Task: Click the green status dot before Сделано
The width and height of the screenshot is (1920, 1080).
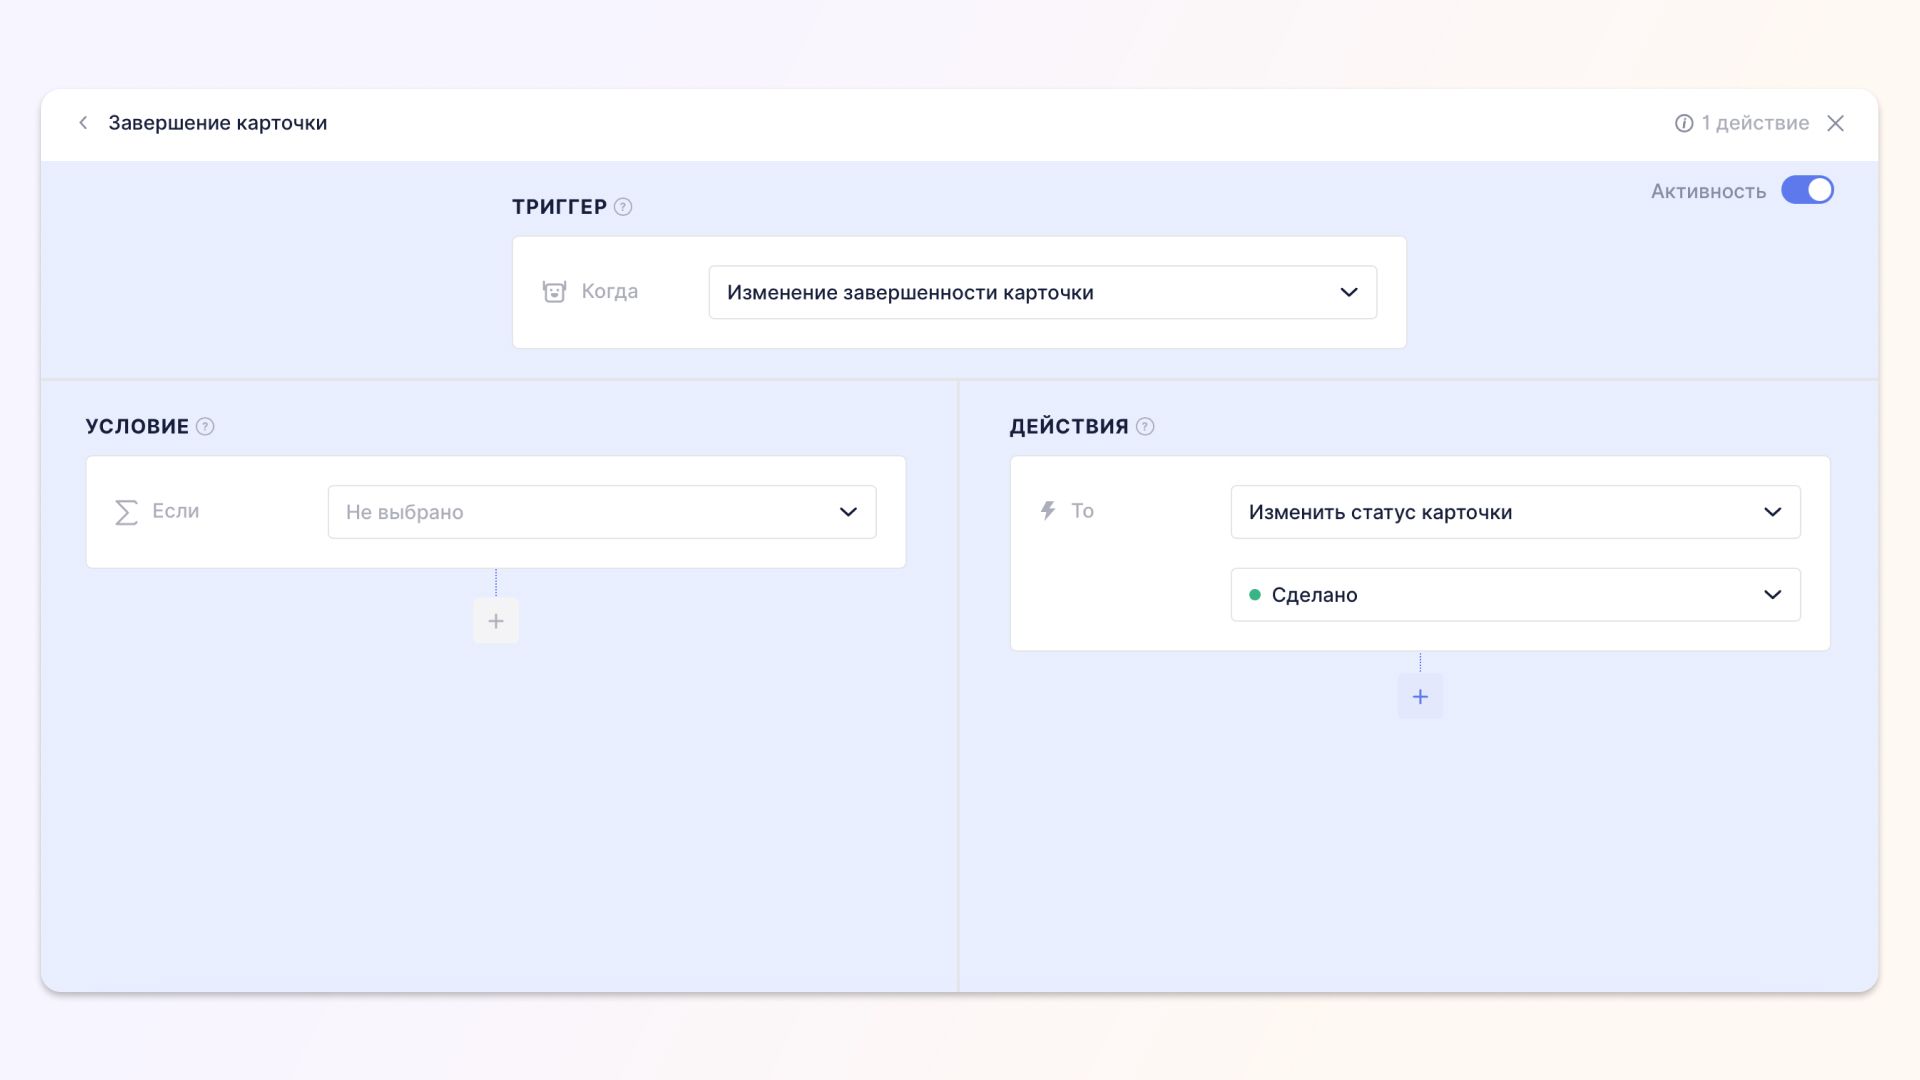Action: (1255, 595)
